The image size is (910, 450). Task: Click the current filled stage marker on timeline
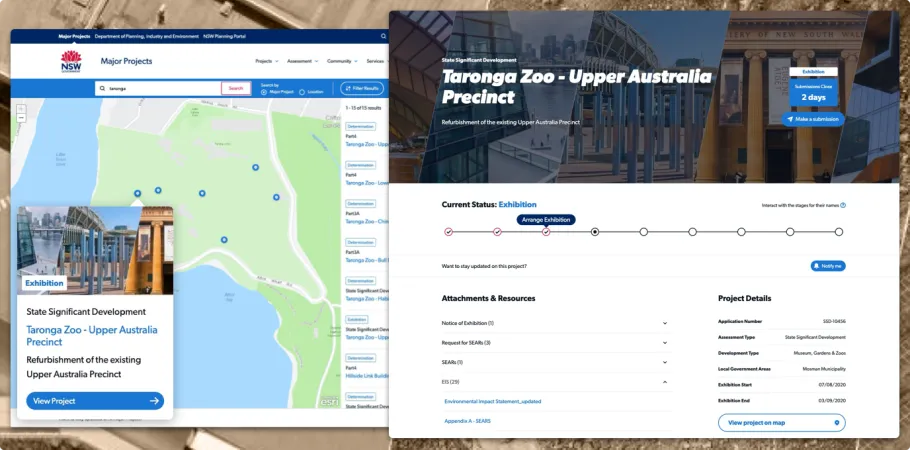[x=595, y=232]
